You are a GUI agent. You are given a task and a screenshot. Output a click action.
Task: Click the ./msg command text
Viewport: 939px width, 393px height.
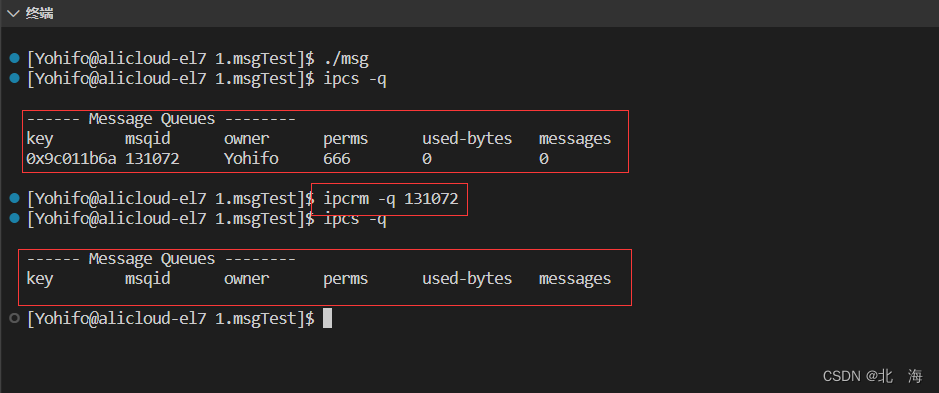pyautogui.click(x=346, y=59)
